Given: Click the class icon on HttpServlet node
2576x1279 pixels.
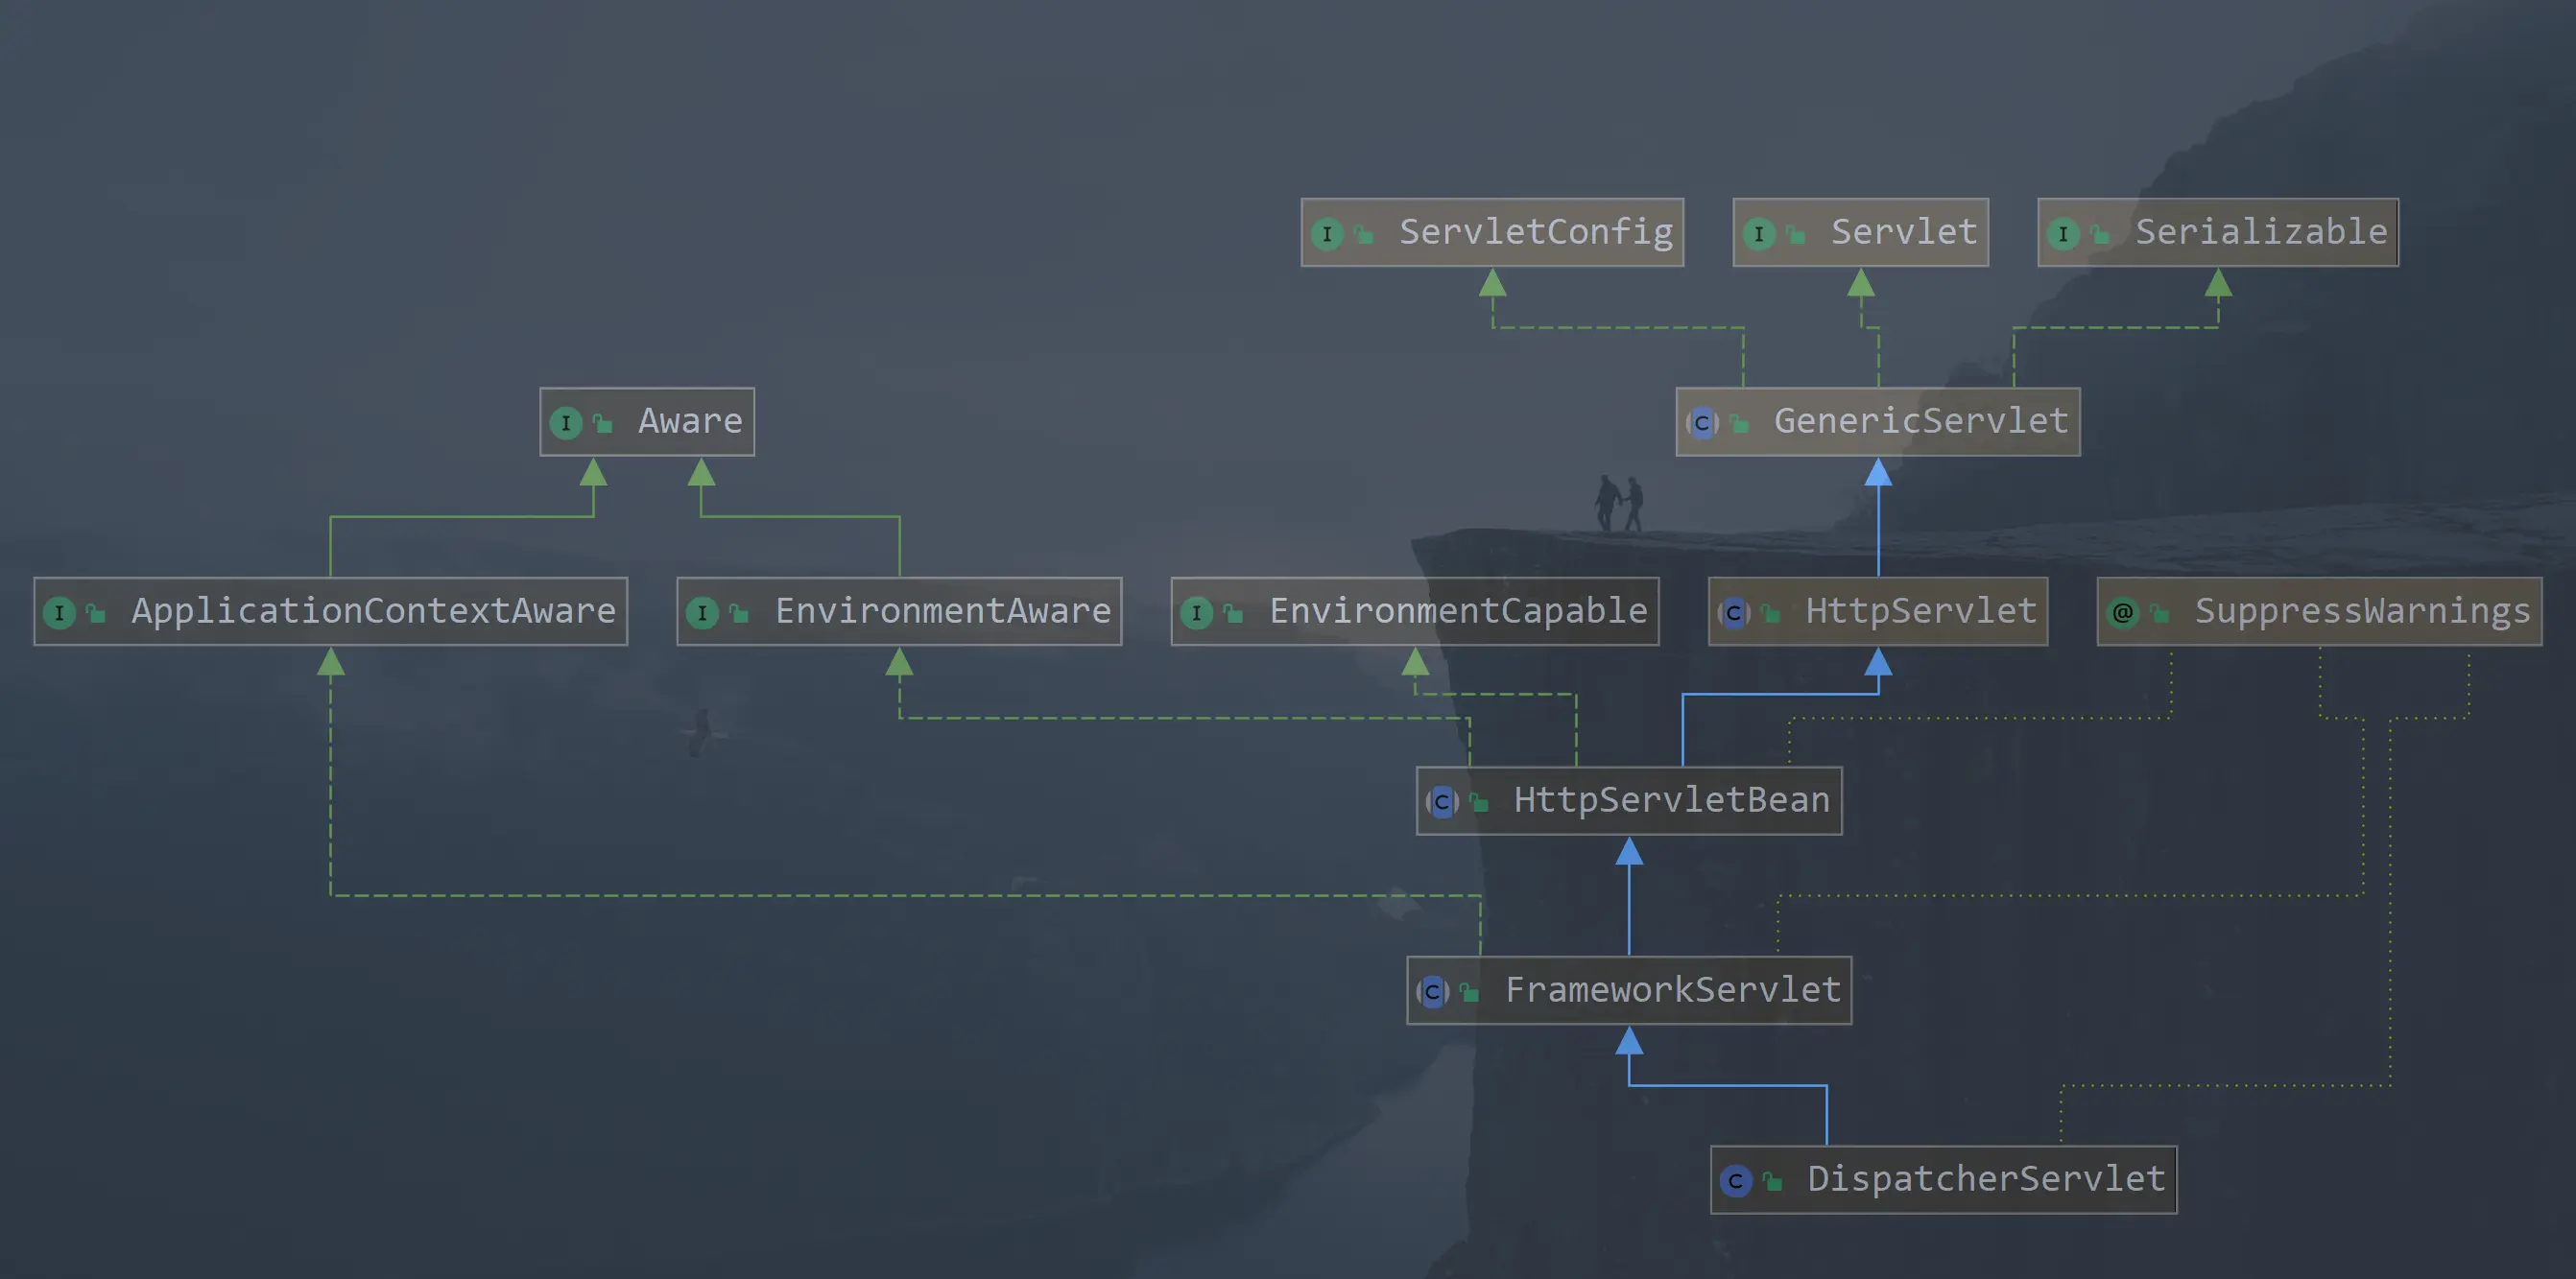Looking at the screenshot, I should [x=1735, y=612].
